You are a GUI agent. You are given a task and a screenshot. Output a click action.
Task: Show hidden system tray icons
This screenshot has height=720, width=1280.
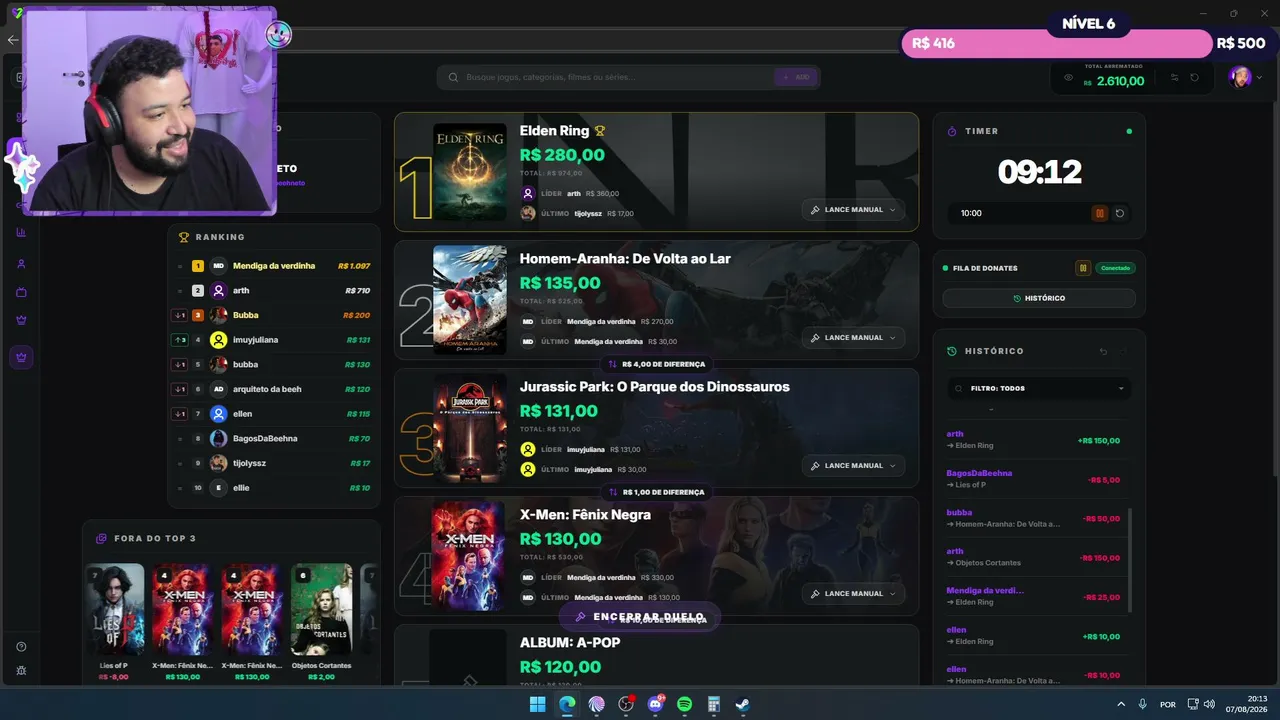click(x=1120, y=704)
